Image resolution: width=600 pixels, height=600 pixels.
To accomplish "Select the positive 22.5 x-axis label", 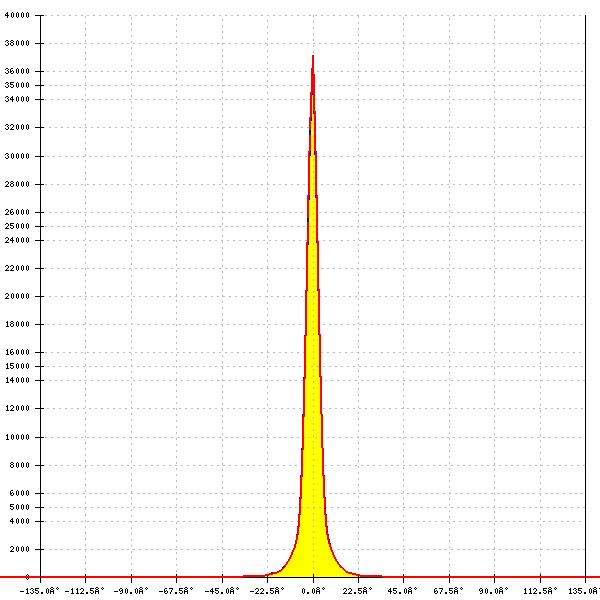I will click(357, 591).
